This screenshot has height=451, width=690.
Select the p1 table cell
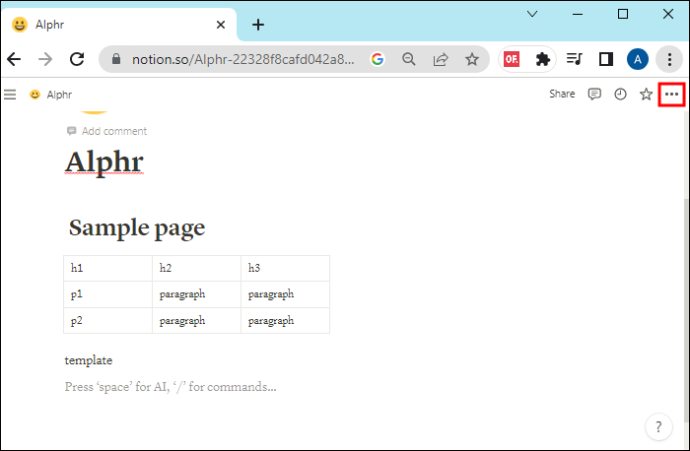(x=108, y=294)
